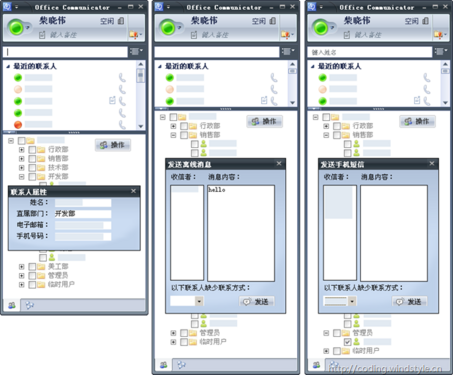Click the title menu arrow in right window title bar
This screenshot has width=453, height=375.
pos(322,7)
